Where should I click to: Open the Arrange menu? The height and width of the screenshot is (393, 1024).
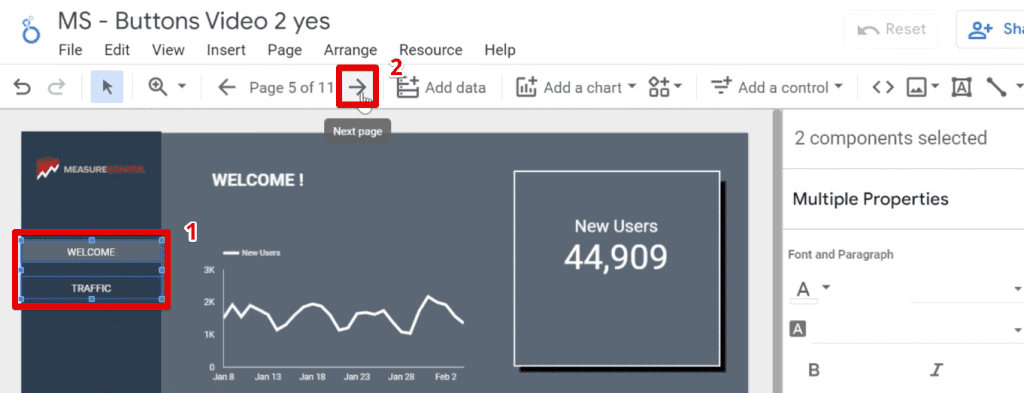coord(351,50)
